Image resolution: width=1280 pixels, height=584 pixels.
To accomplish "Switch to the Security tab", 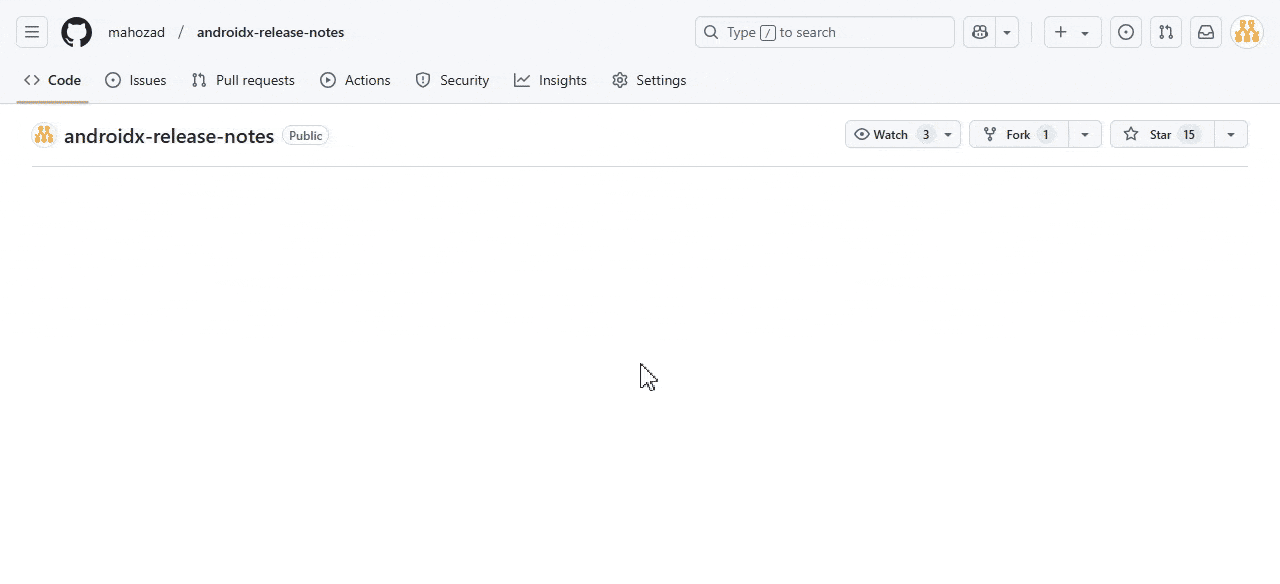I will tap(452, 80).
